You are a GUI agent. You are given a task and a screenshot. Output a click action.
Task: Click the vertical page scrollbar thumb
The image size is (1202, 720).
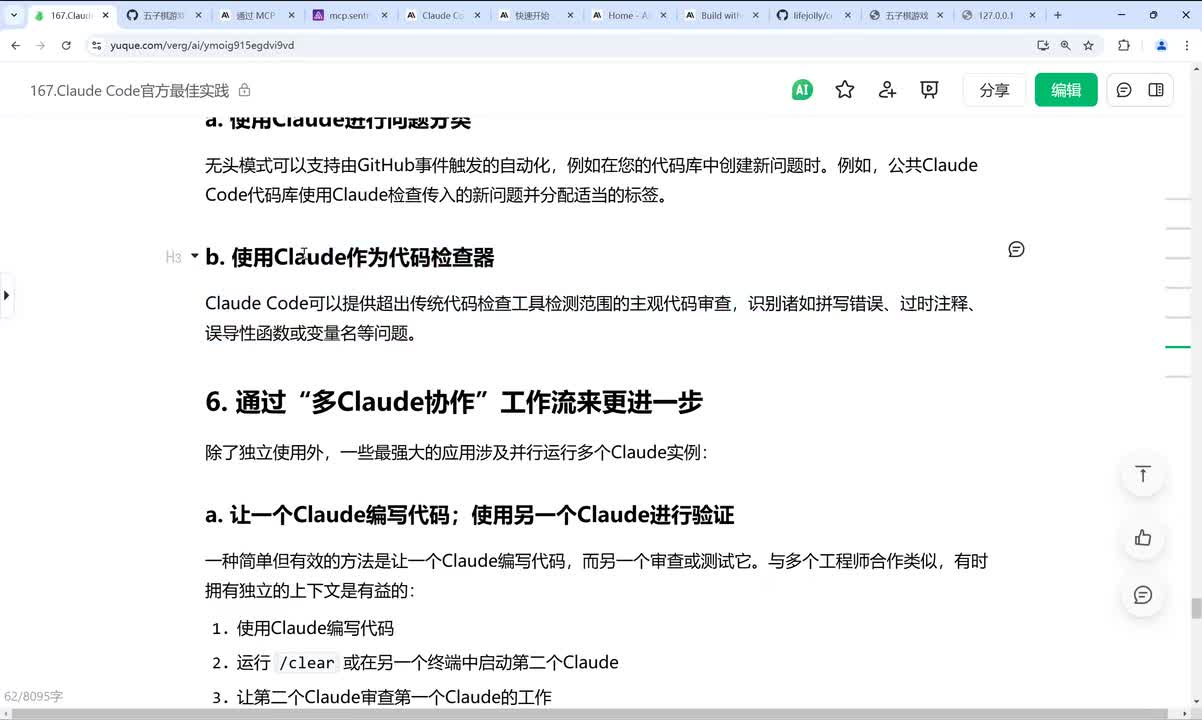(x=1196, y=608)
